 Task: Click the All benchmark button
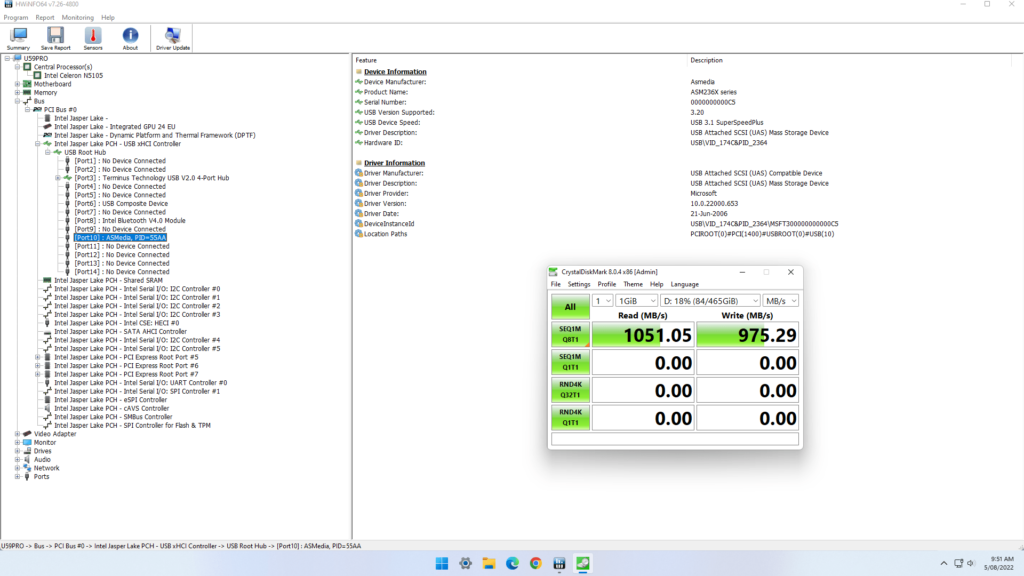[x=570, y=307]
